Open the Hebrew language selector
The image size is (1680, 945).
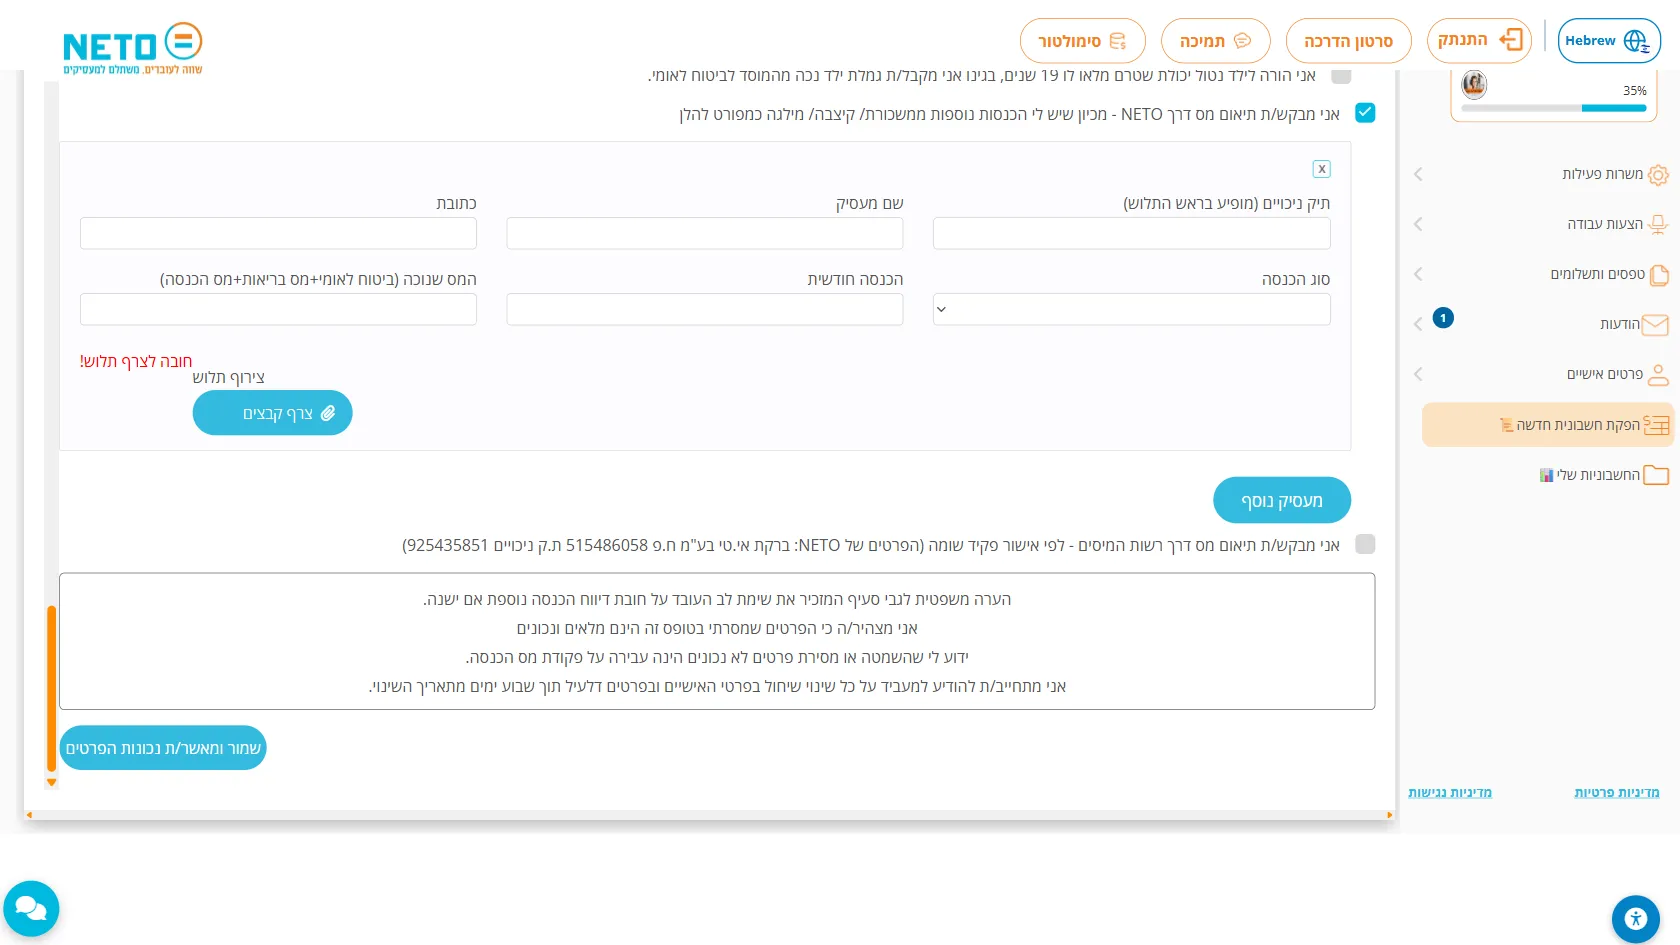point(1609,41)
